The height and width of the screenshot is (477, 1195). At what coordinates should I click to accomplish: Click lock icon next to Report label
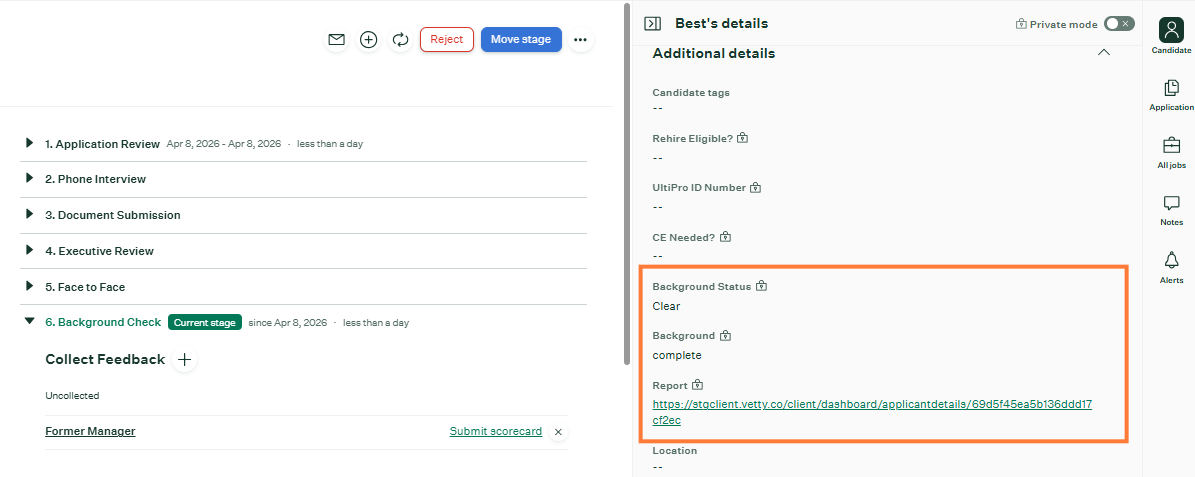click(698, 386)
